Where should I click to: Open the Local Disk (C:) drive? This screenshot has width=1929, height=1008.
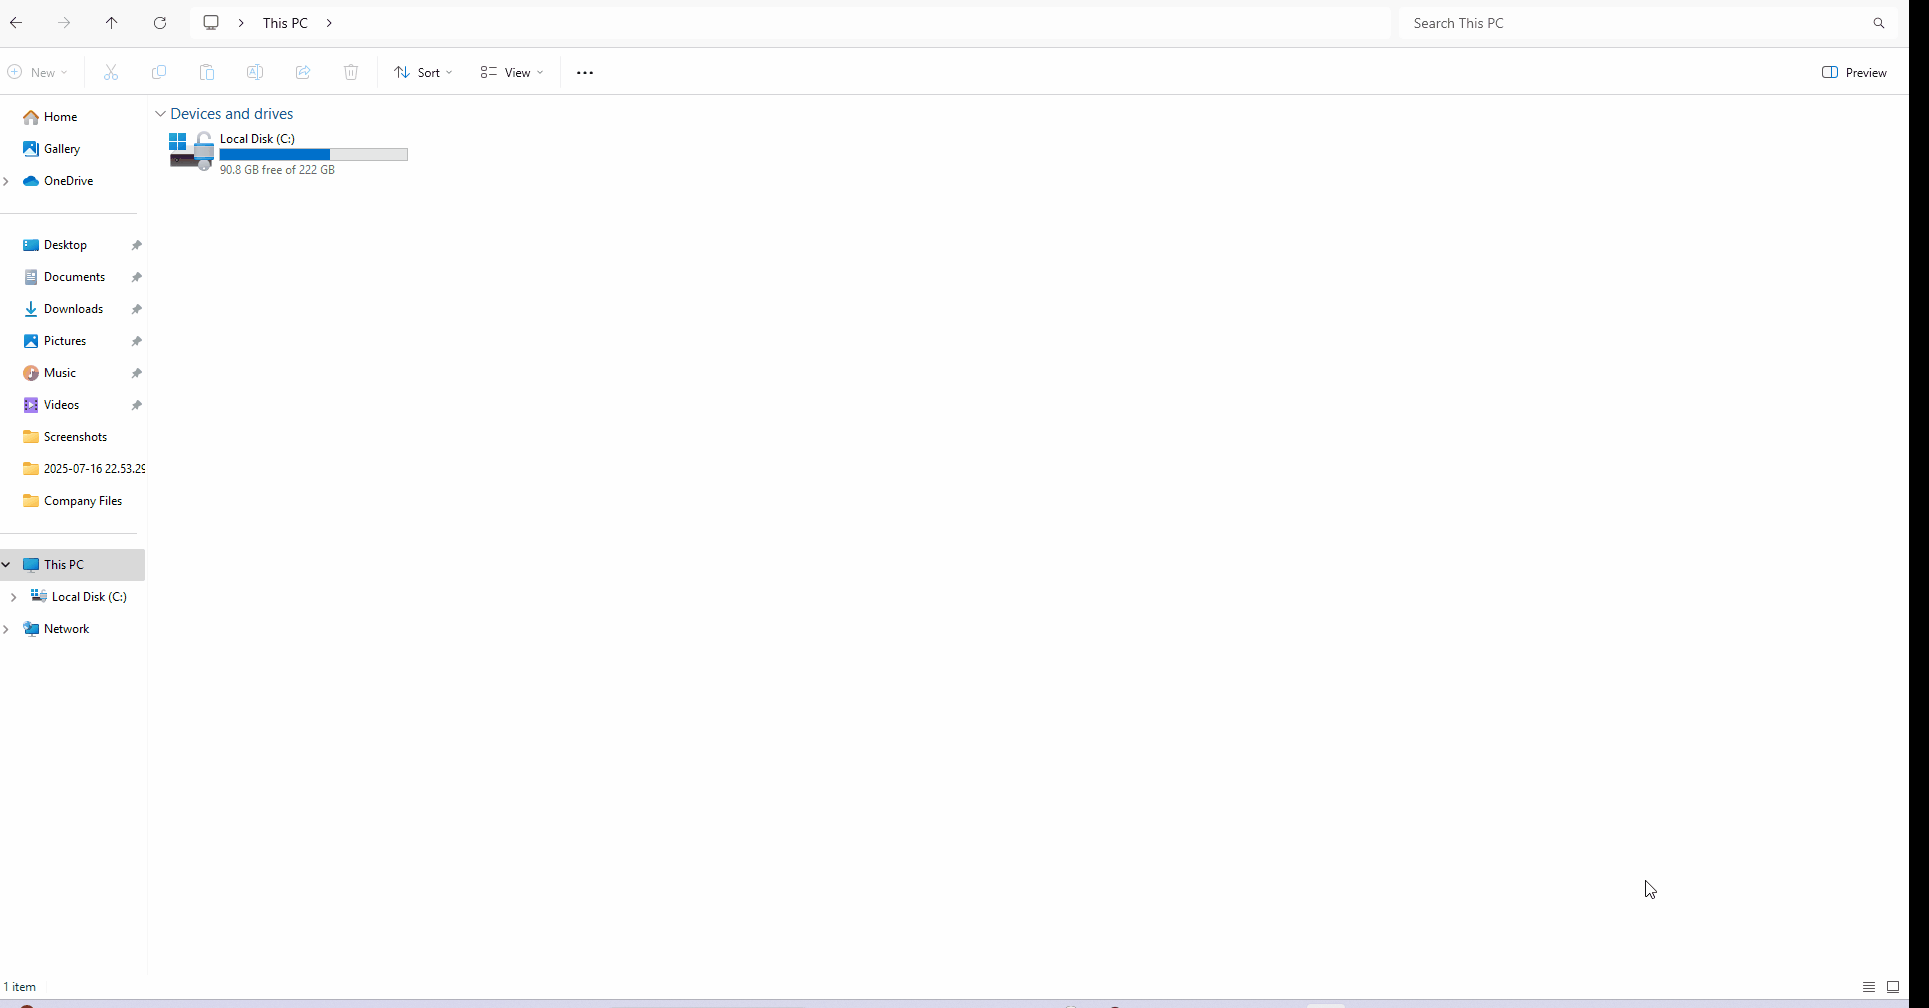coord(257,139)
